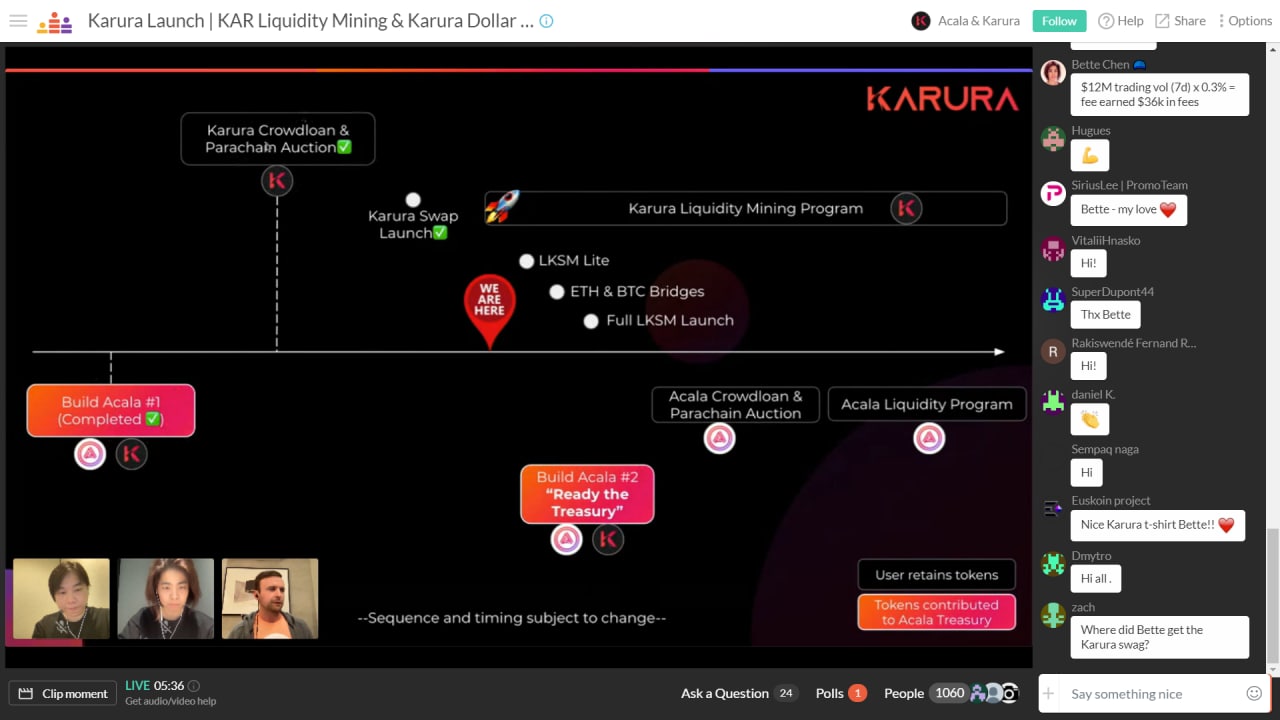Click Bette Chen's chat avatar
The width and height of the screenshot is (1280, 720).
1053,73
